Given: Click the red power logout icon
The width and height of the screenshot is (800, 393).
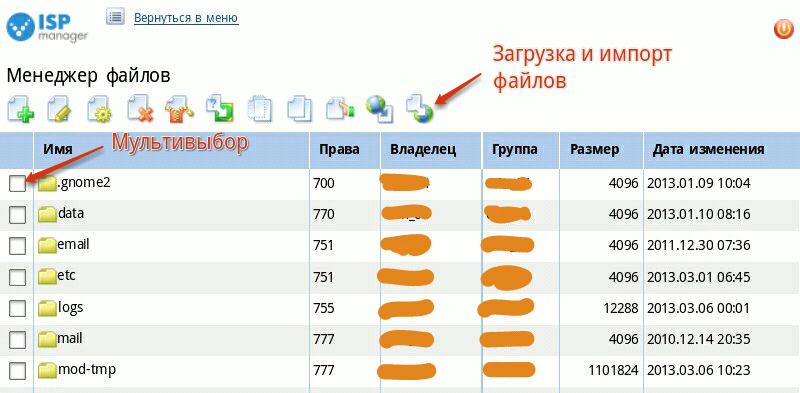Looking at the screenshot, I should point(783,30).
